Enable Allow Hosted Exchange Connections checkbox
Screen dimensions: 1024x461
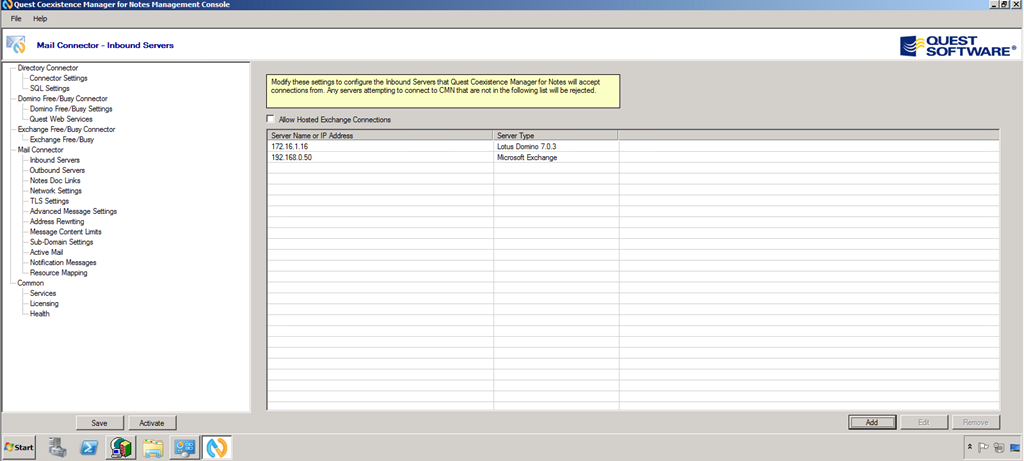click(270, 119)
